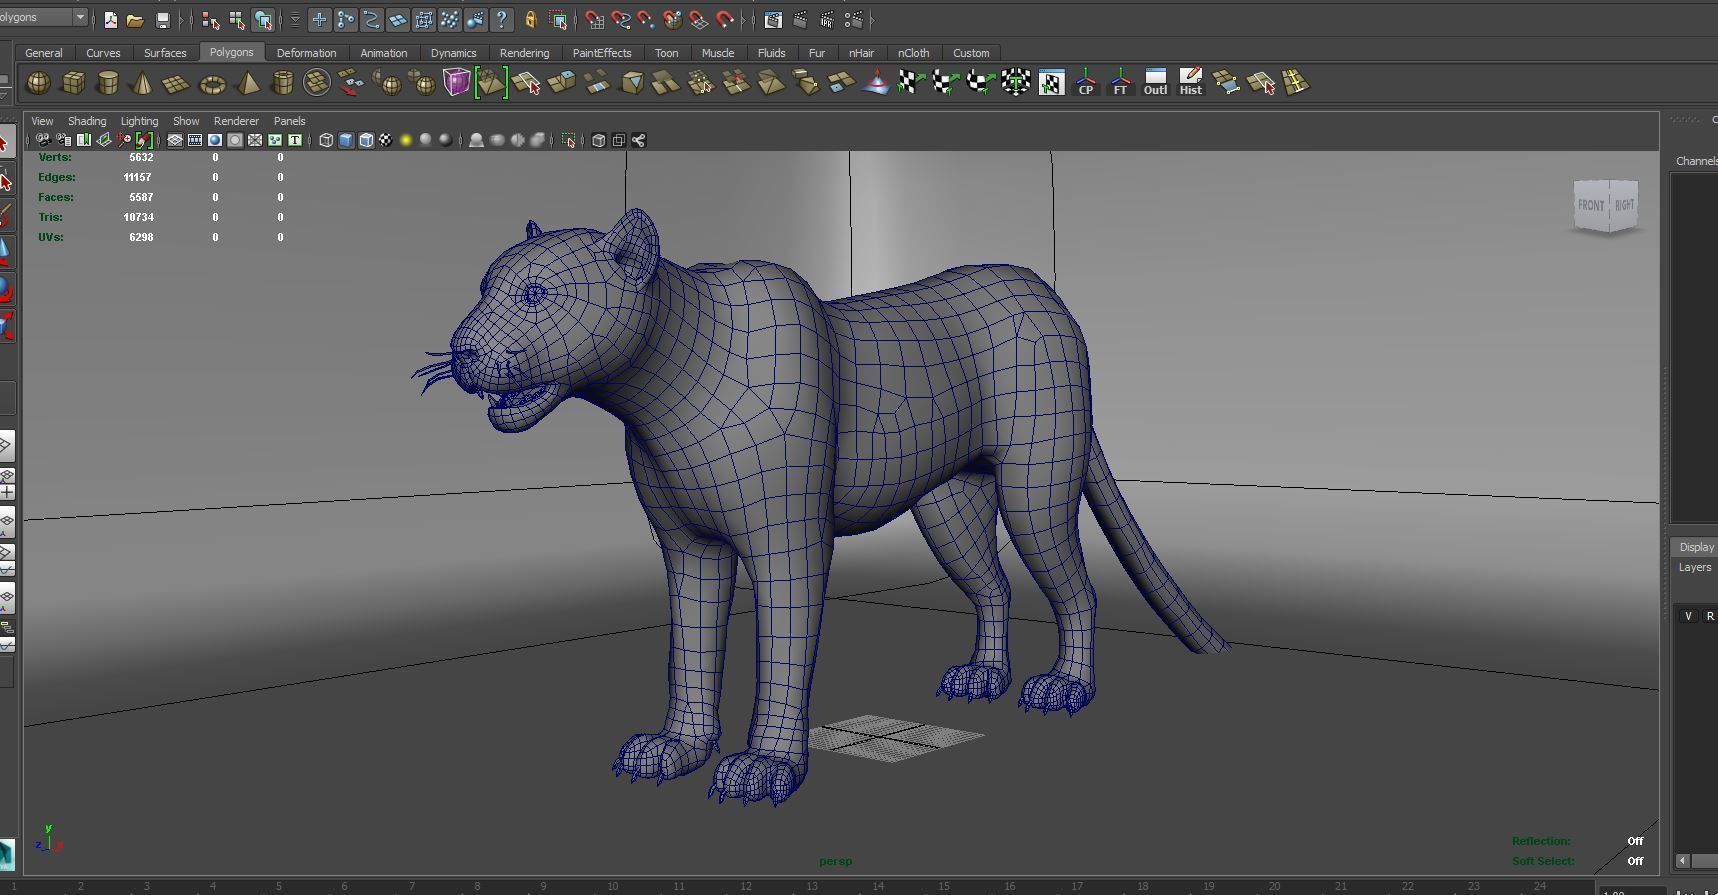Open the viewport Show menu

186,121
